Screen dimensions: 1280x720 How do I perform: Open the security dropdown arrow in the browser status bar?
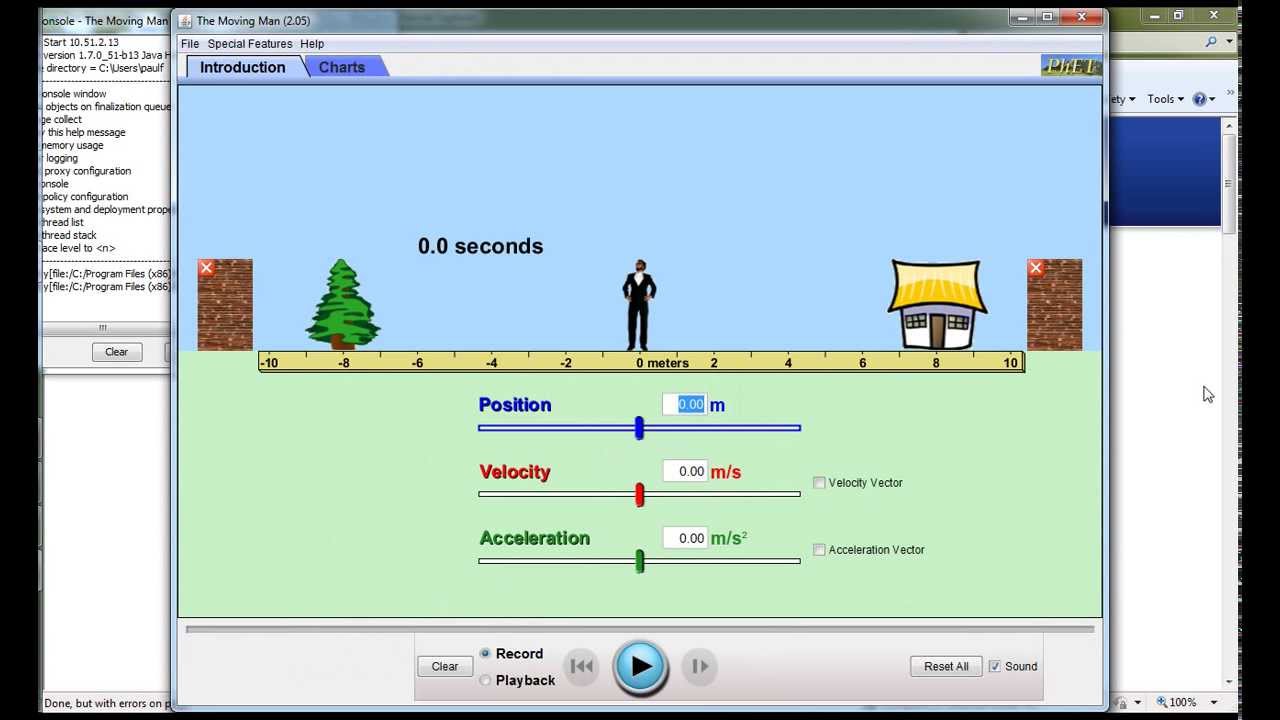(1137, 703)
